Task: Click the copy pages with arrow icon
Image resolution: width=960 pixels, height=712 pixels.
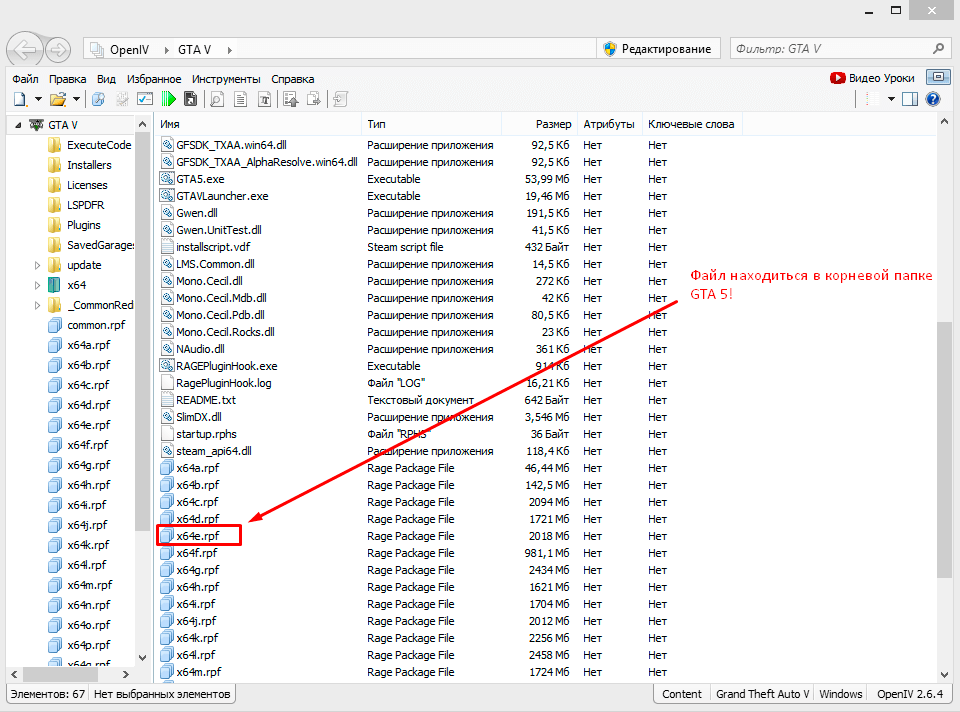Action: pyautogui.click(x=314, y=99)
